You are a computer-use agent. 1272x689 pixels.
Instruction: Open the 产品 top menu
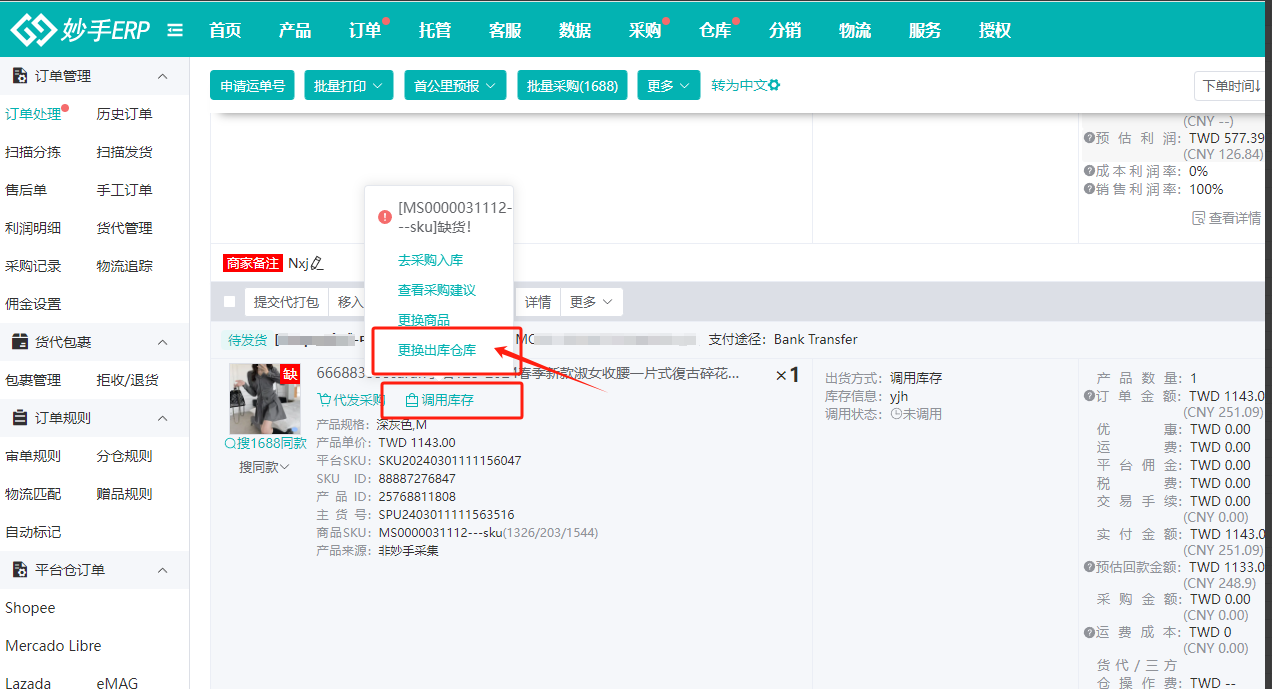coord(295,30)
